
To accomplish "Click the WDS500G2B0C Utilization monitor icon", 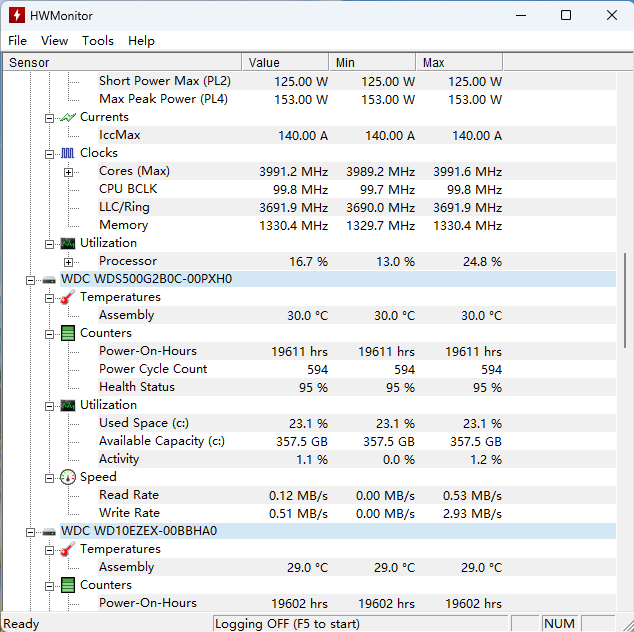I will (68, 405).
